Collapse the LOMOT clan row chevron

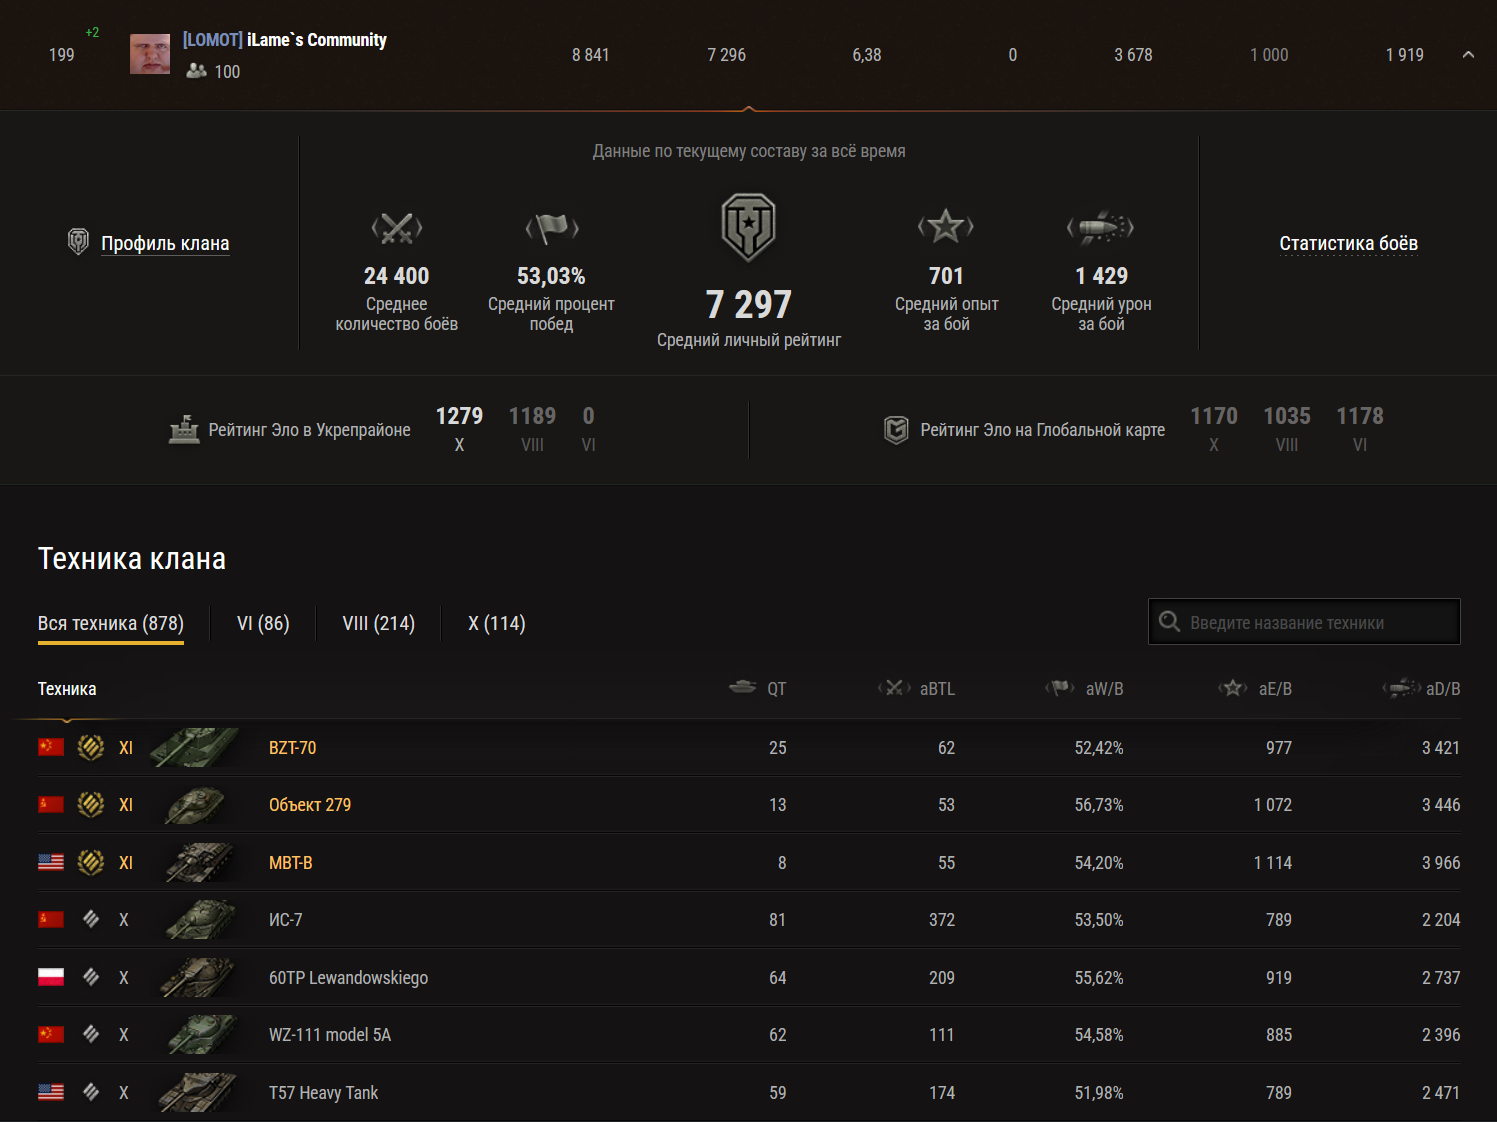(x=1468, y=55)
